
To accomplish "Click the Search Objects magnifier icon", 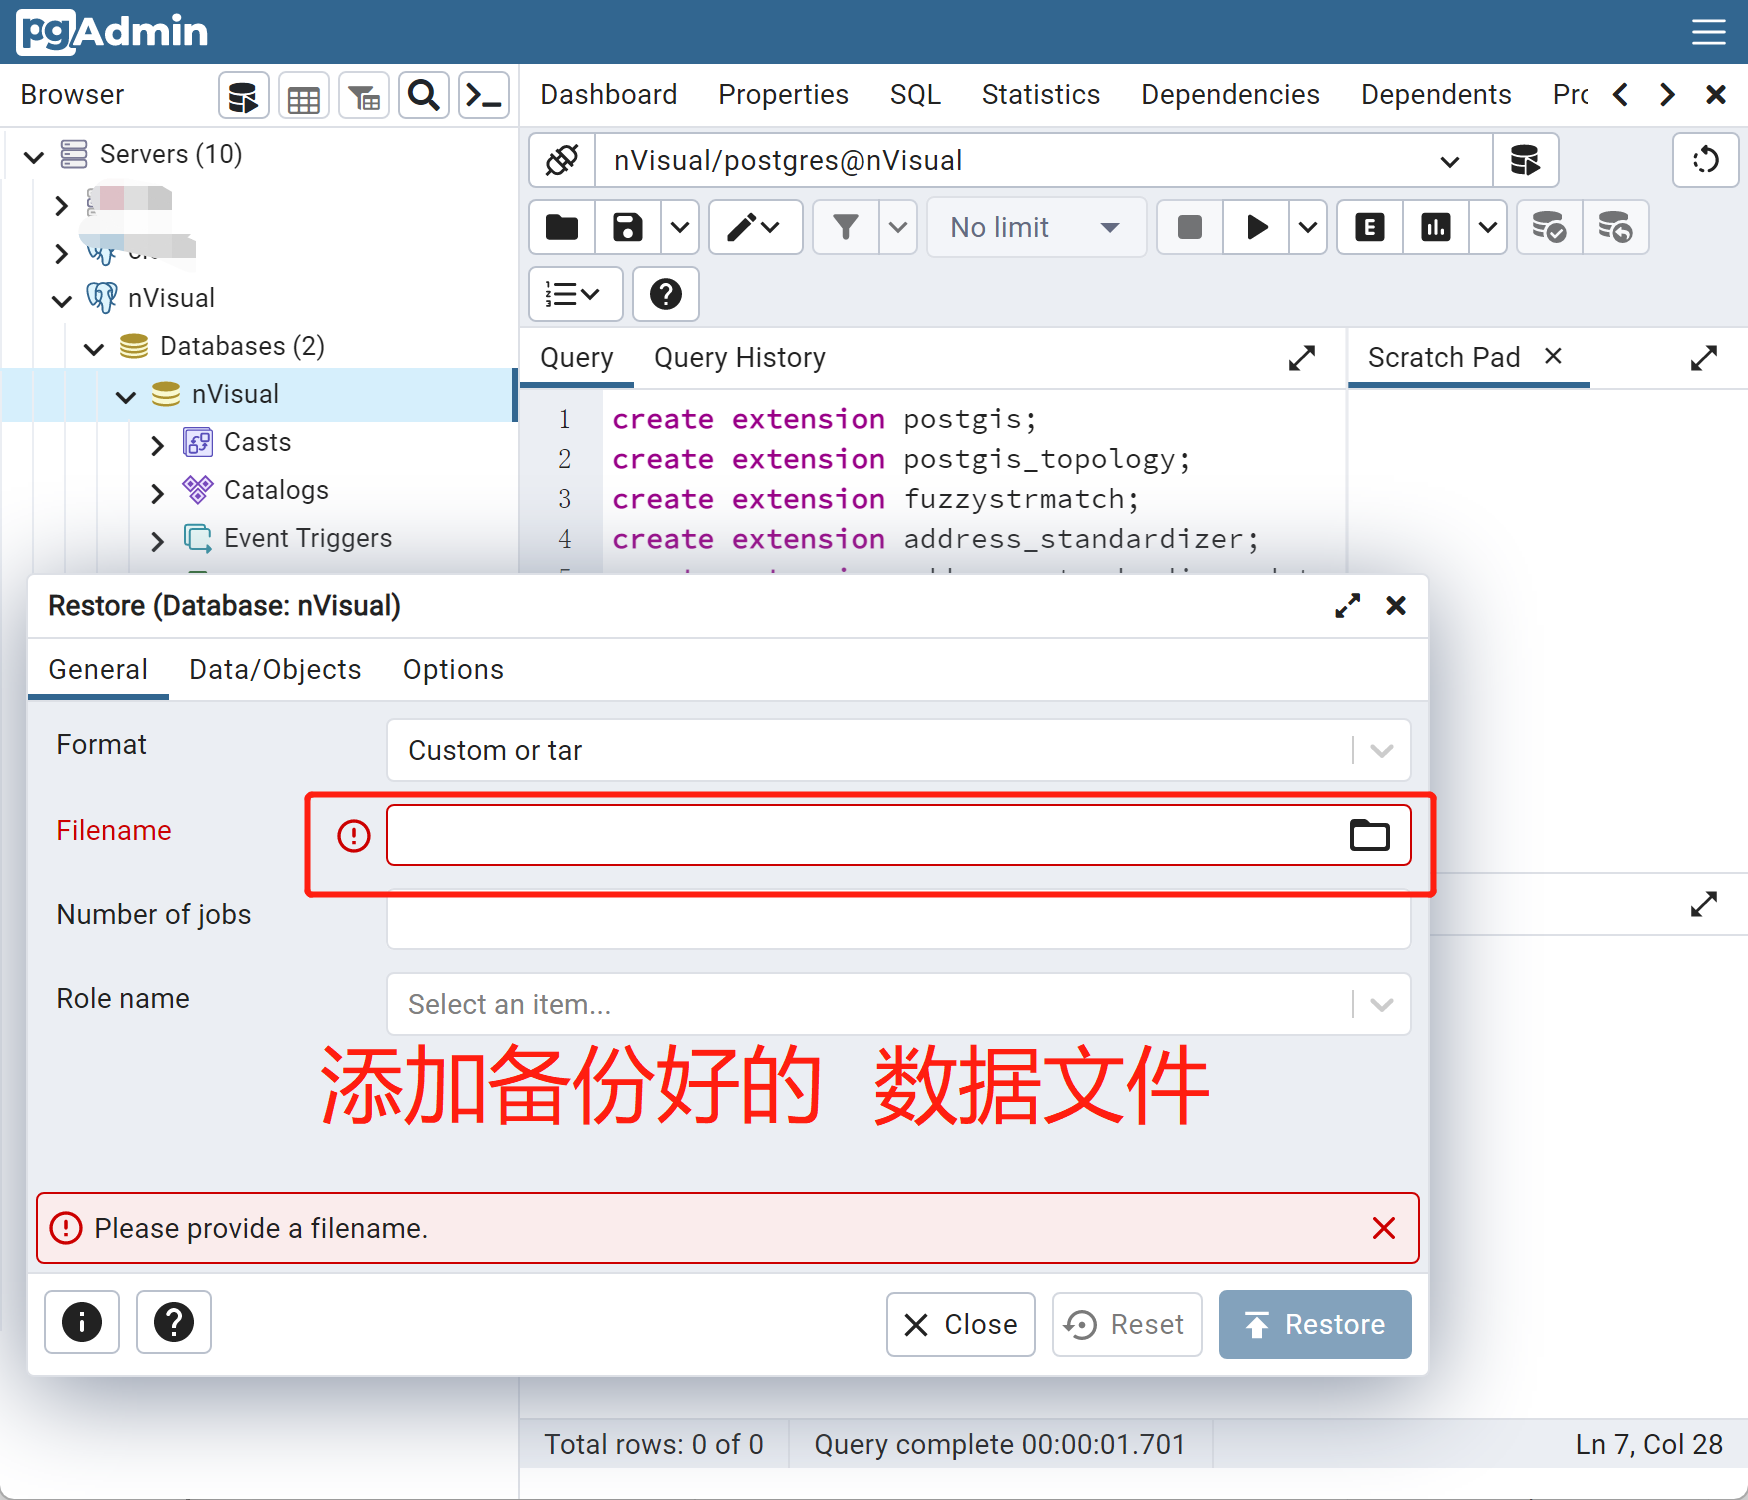I will click(424, 96).
